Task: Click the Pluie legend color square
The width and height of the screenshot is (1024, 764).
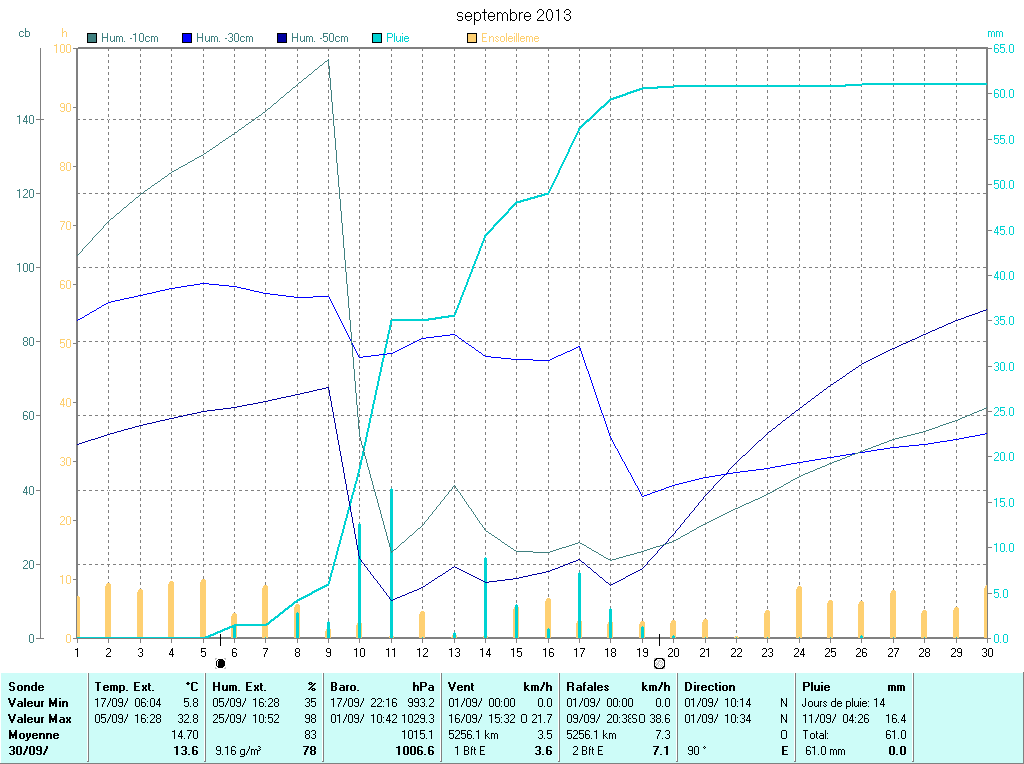Action: pos(377,38)
